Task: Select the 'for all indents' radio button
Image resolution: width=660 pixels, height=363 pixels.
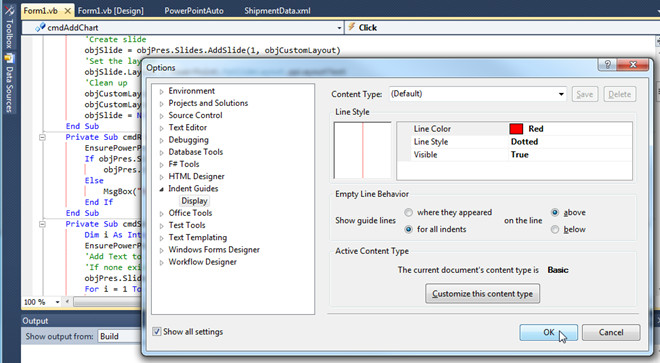Action: [408, 230]
